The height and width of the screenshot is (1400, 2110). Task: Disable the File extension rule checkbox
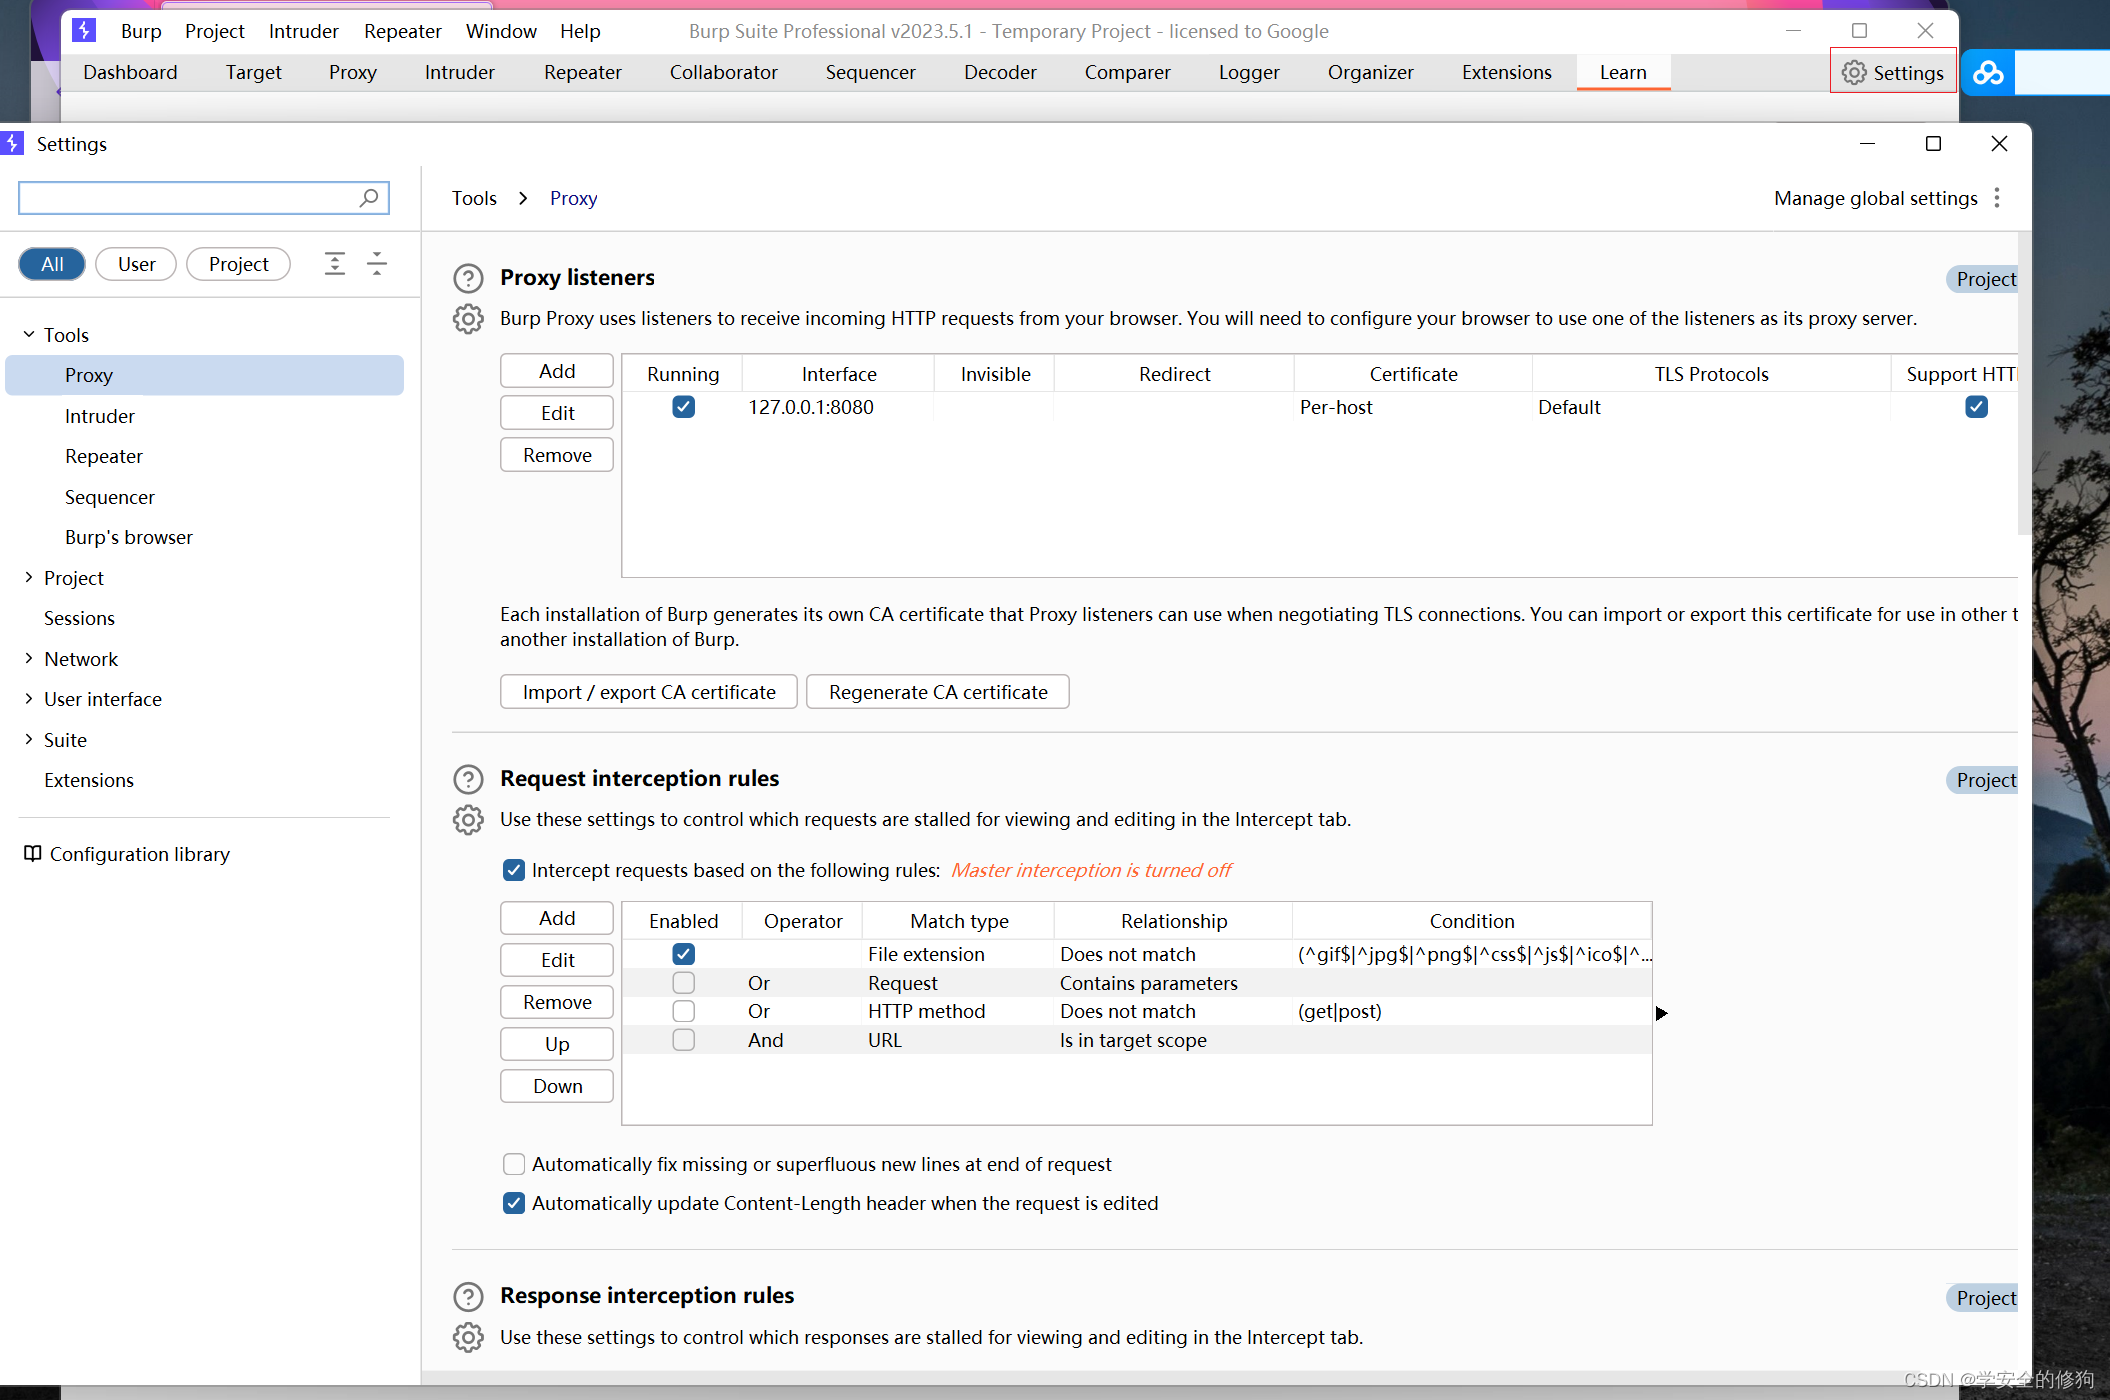tap(684, 954)
